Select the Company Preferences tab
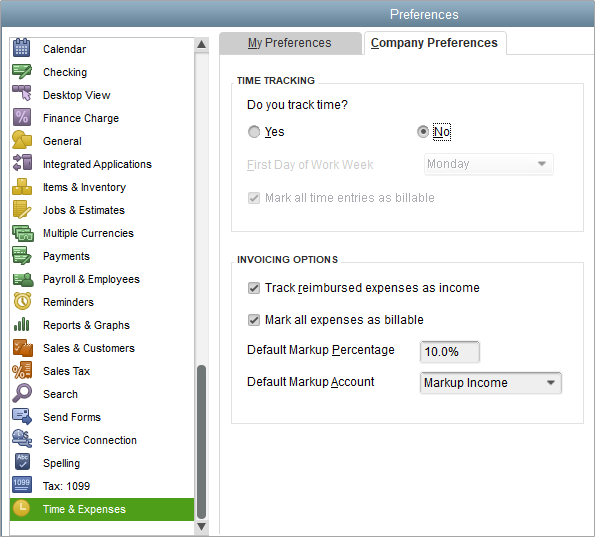 click(434, 43)
